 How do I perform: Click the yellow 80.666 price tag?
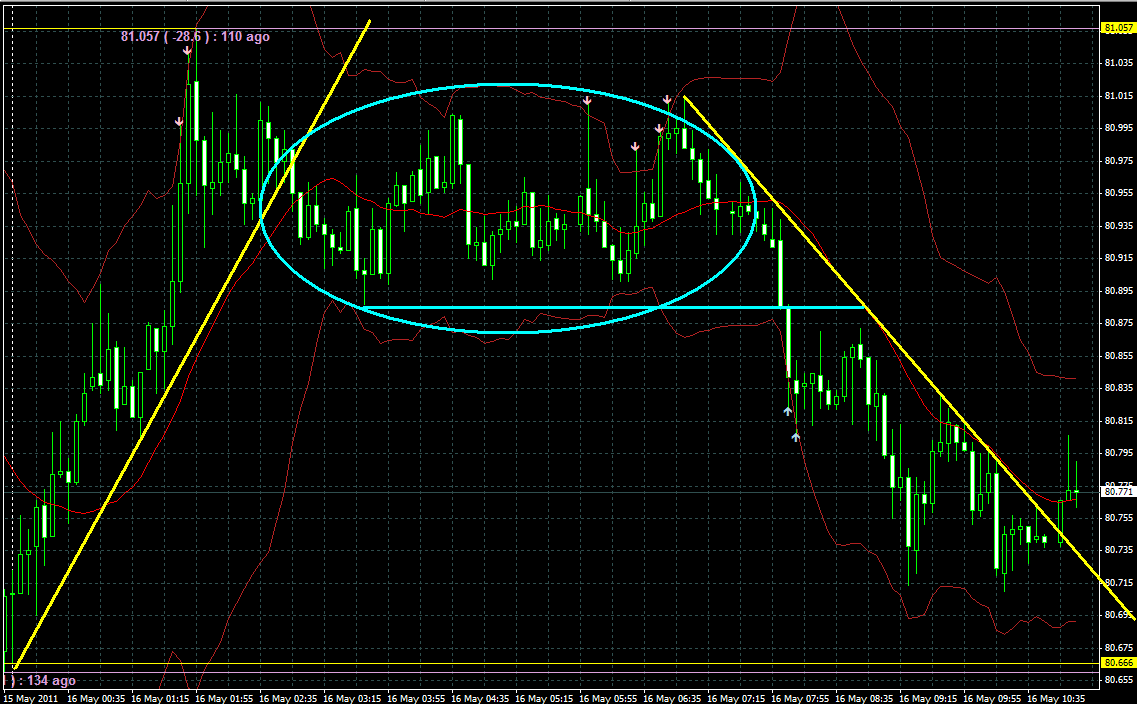point(1117,663)
